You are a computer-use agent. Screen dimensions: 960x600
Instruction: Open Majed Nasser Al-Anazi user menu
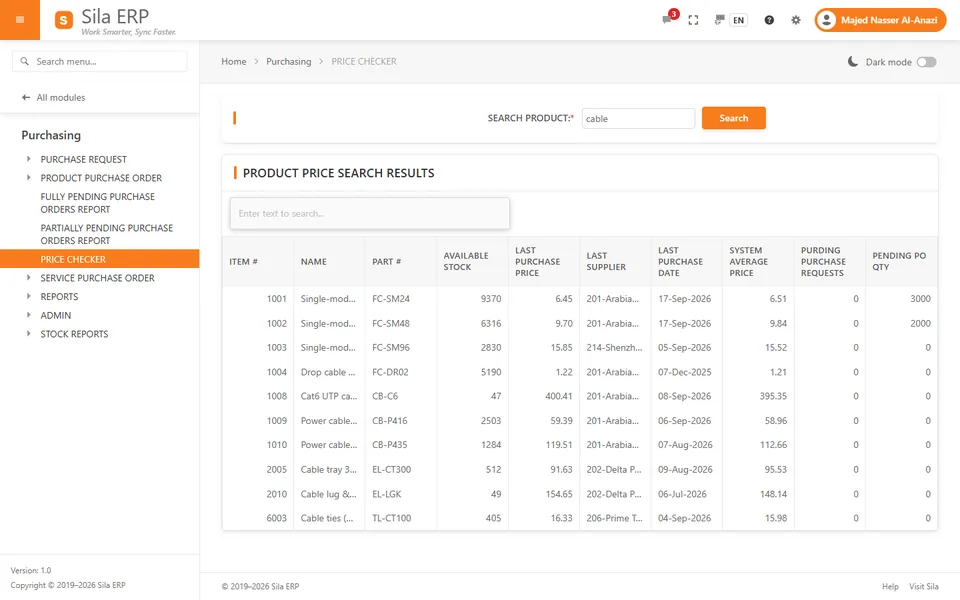(x=880, y=20)
